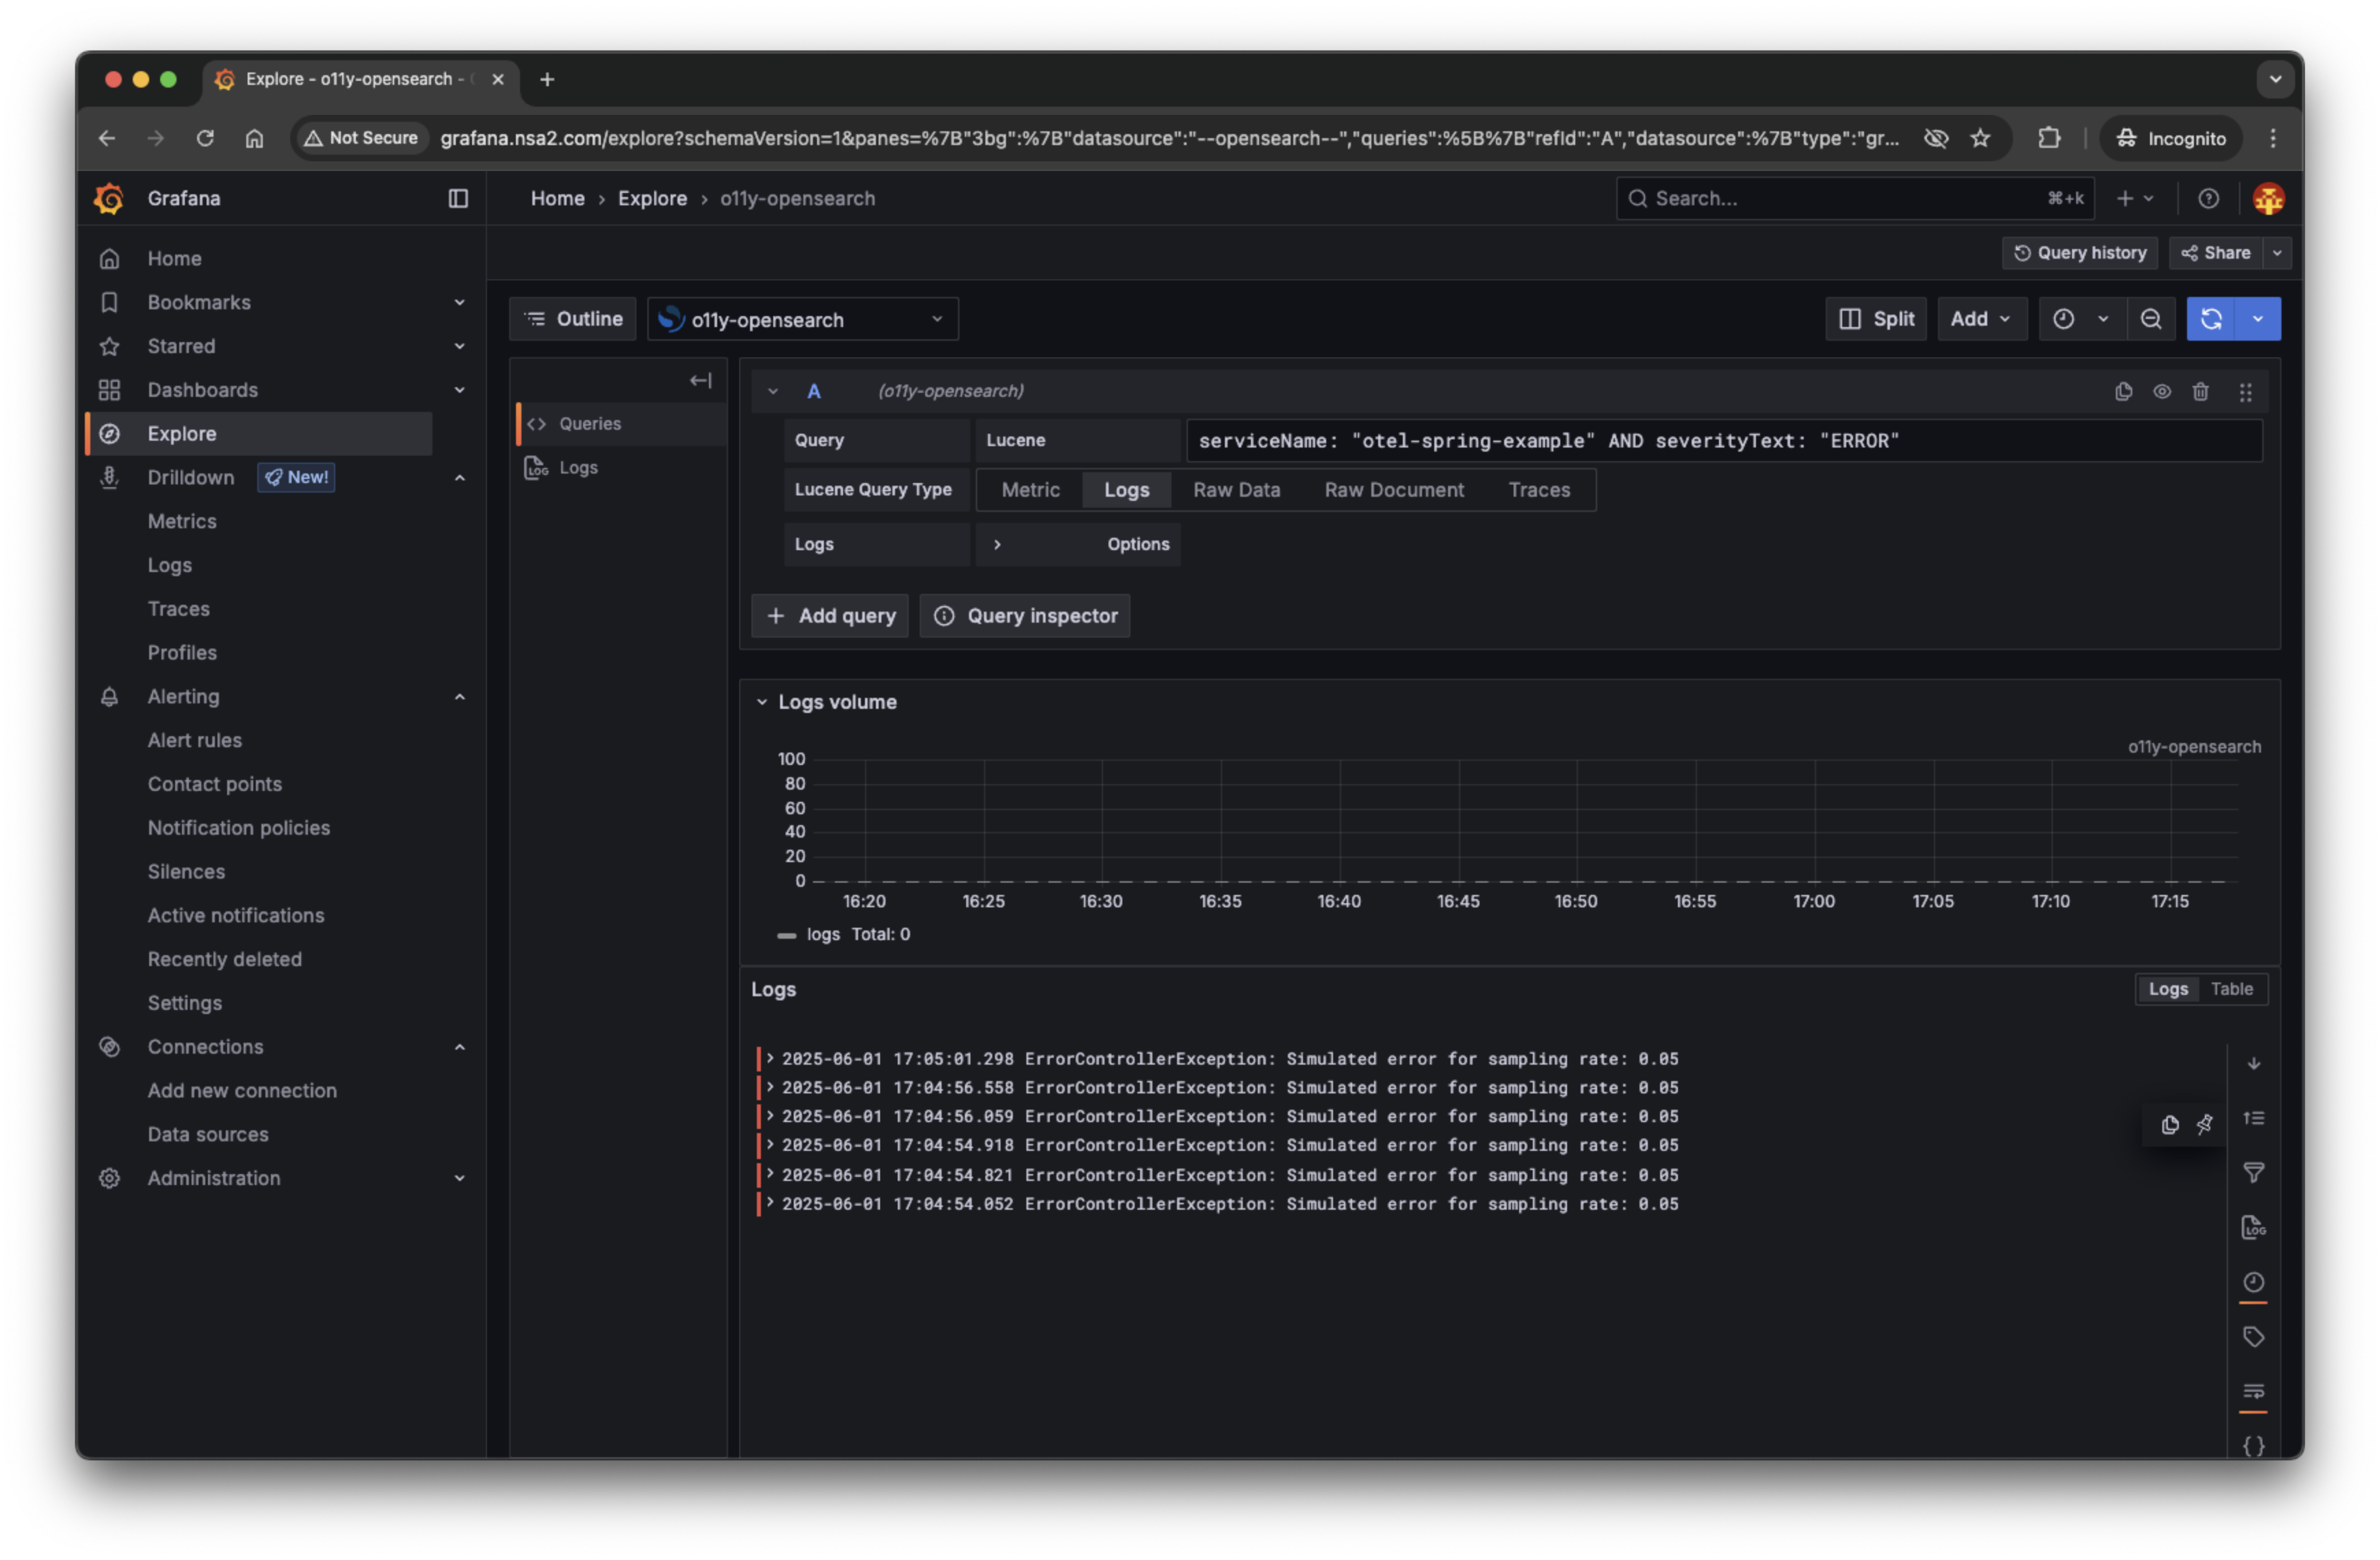This screenshot has height=1560, width=2380.
Task: Click the logs filter funnel icon
Action: point(2253,1172)
